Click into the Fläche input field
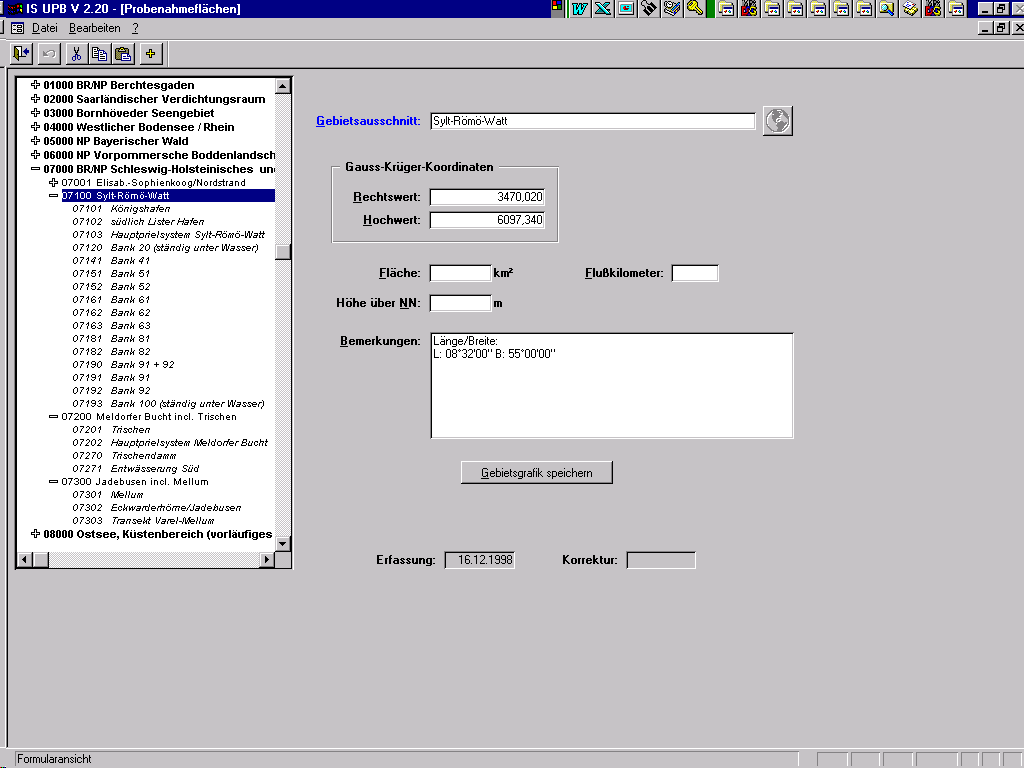 point(460,273)
